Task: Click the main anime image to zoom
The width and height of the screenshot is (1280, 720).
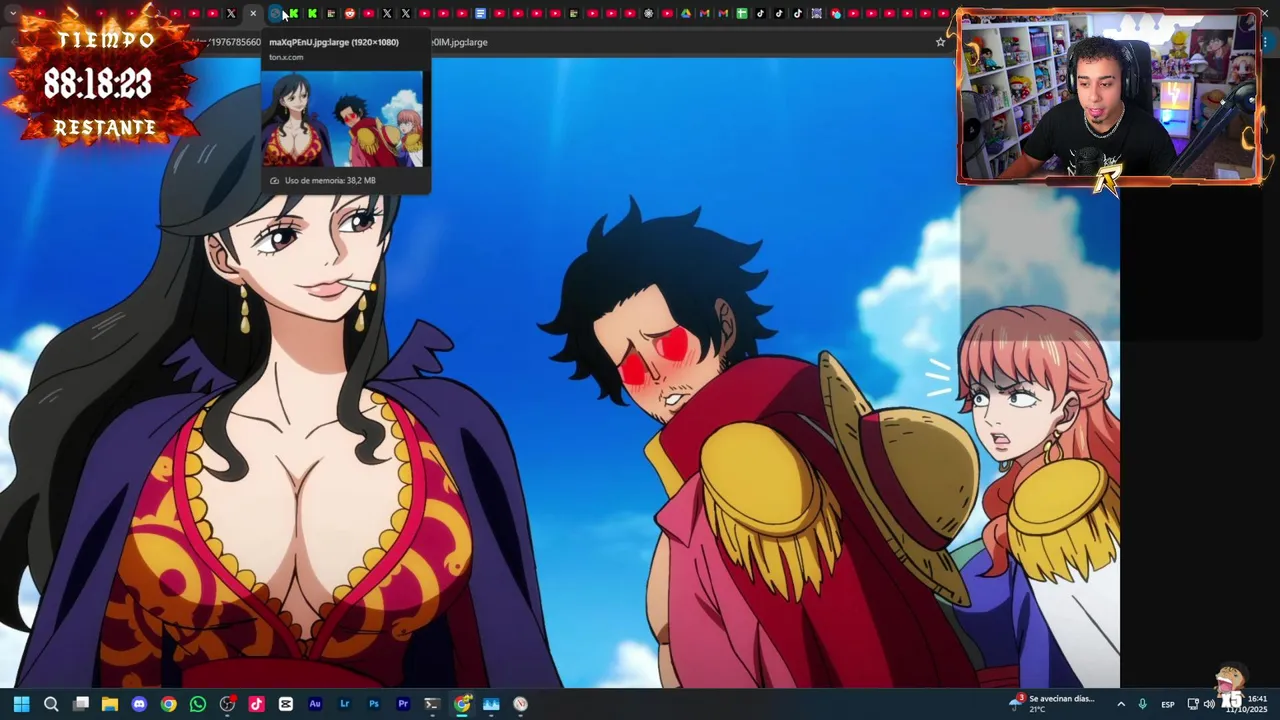Action: click(560, 372)
